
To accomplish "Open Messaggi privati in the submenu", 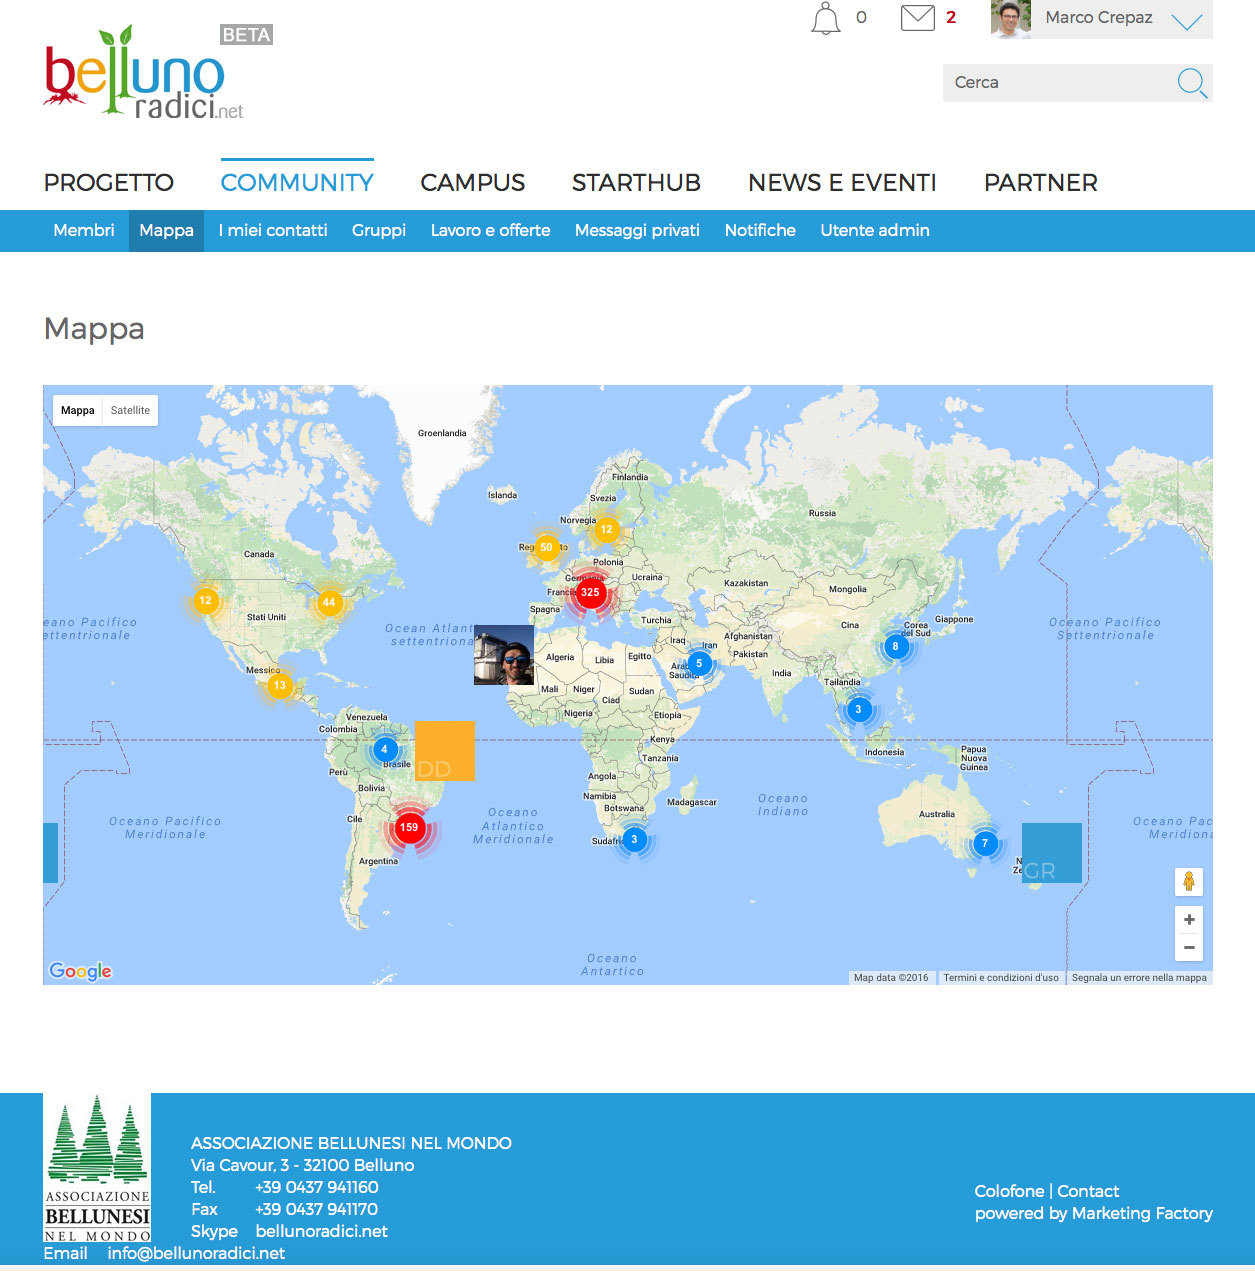I will (637, 230).
